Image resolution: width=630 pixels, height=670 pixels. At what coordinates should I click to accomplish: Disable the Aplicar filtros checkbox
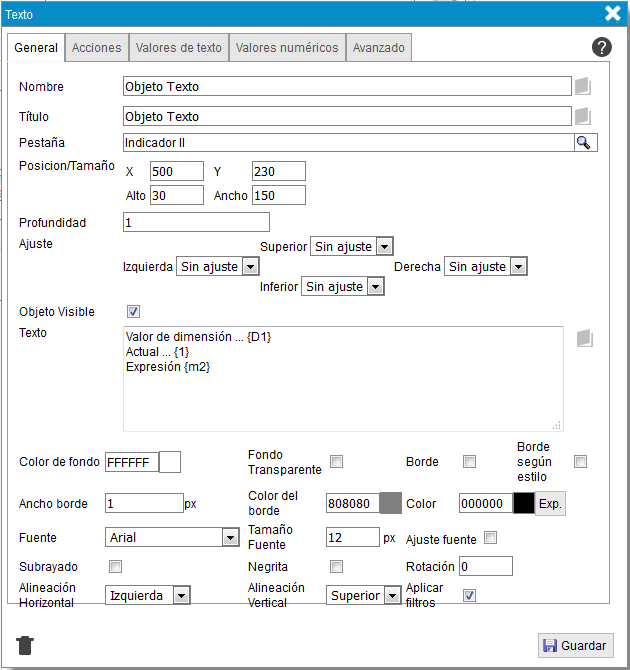coord(469,596)
